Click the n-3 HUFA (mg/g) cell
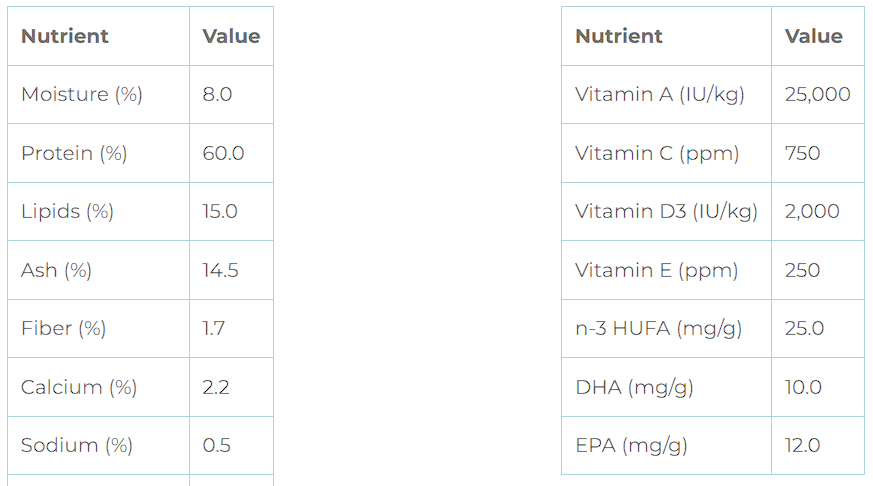The image size is (873, 486). pos(658,328)
